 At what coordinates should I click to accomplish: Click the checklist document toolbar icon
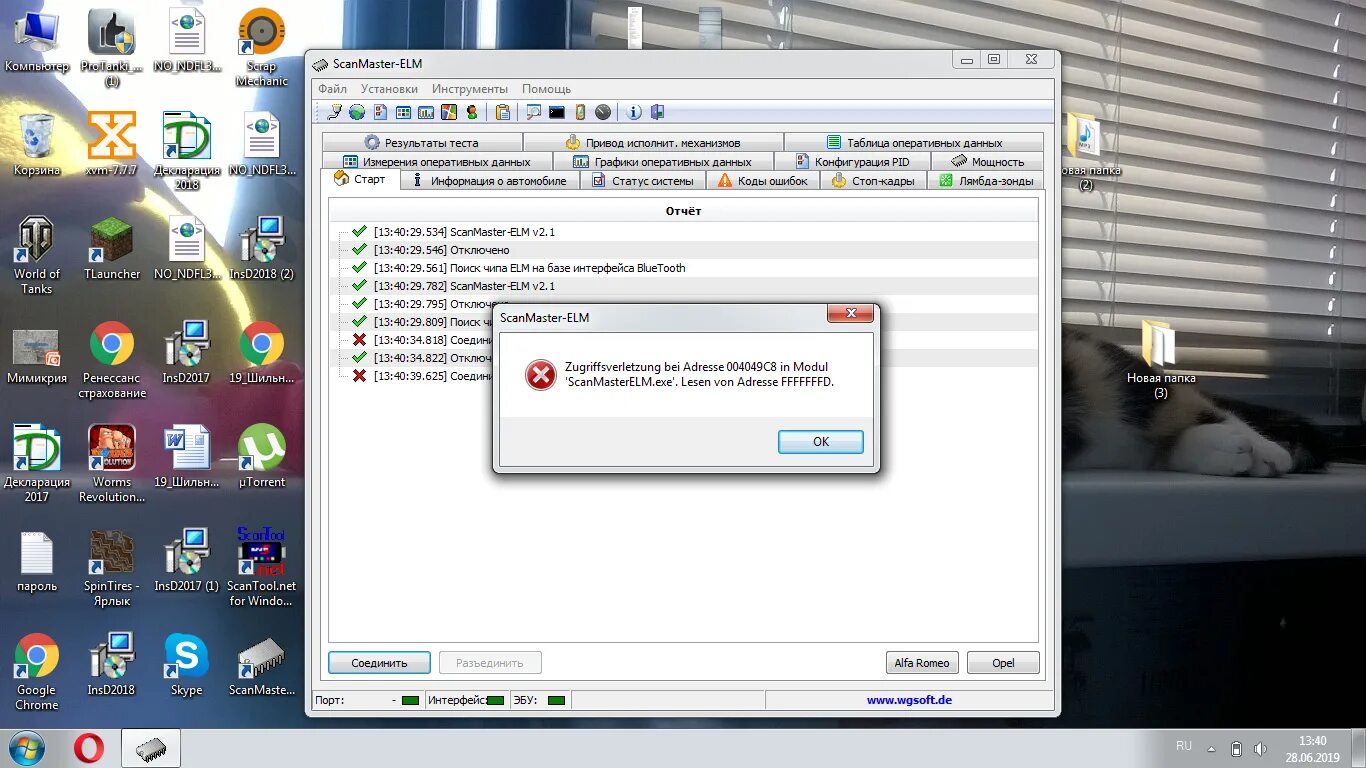380,113
